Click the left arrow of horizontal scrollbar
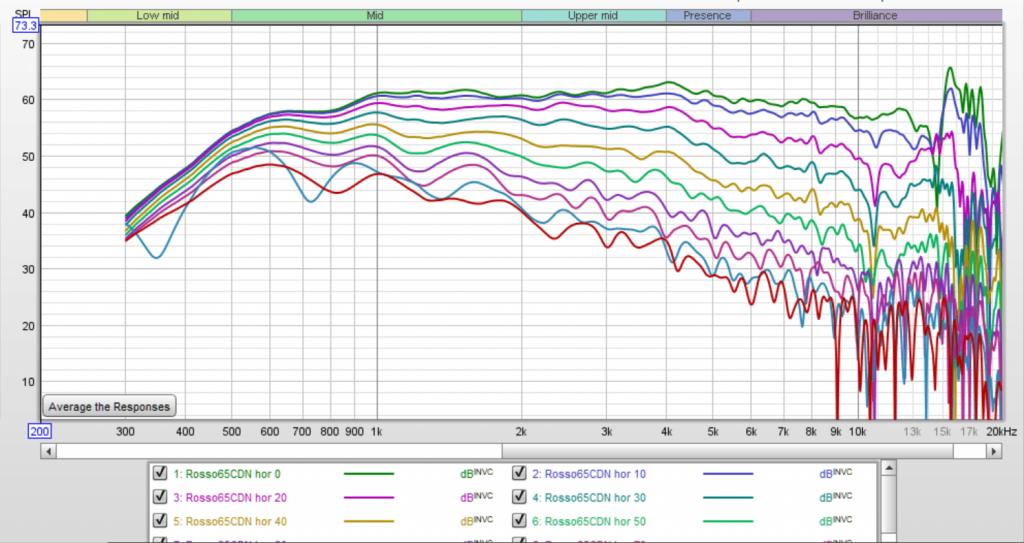Screen dimensions: 1024x543 click(48, 451)
